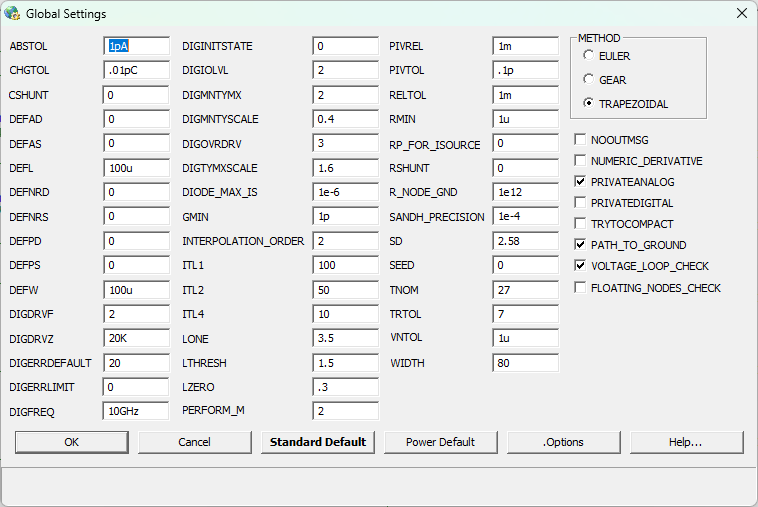Enable FLOATING_NODES_CHECK checkbox
This screenshot has height=507, width=758.
coord(581,288)
